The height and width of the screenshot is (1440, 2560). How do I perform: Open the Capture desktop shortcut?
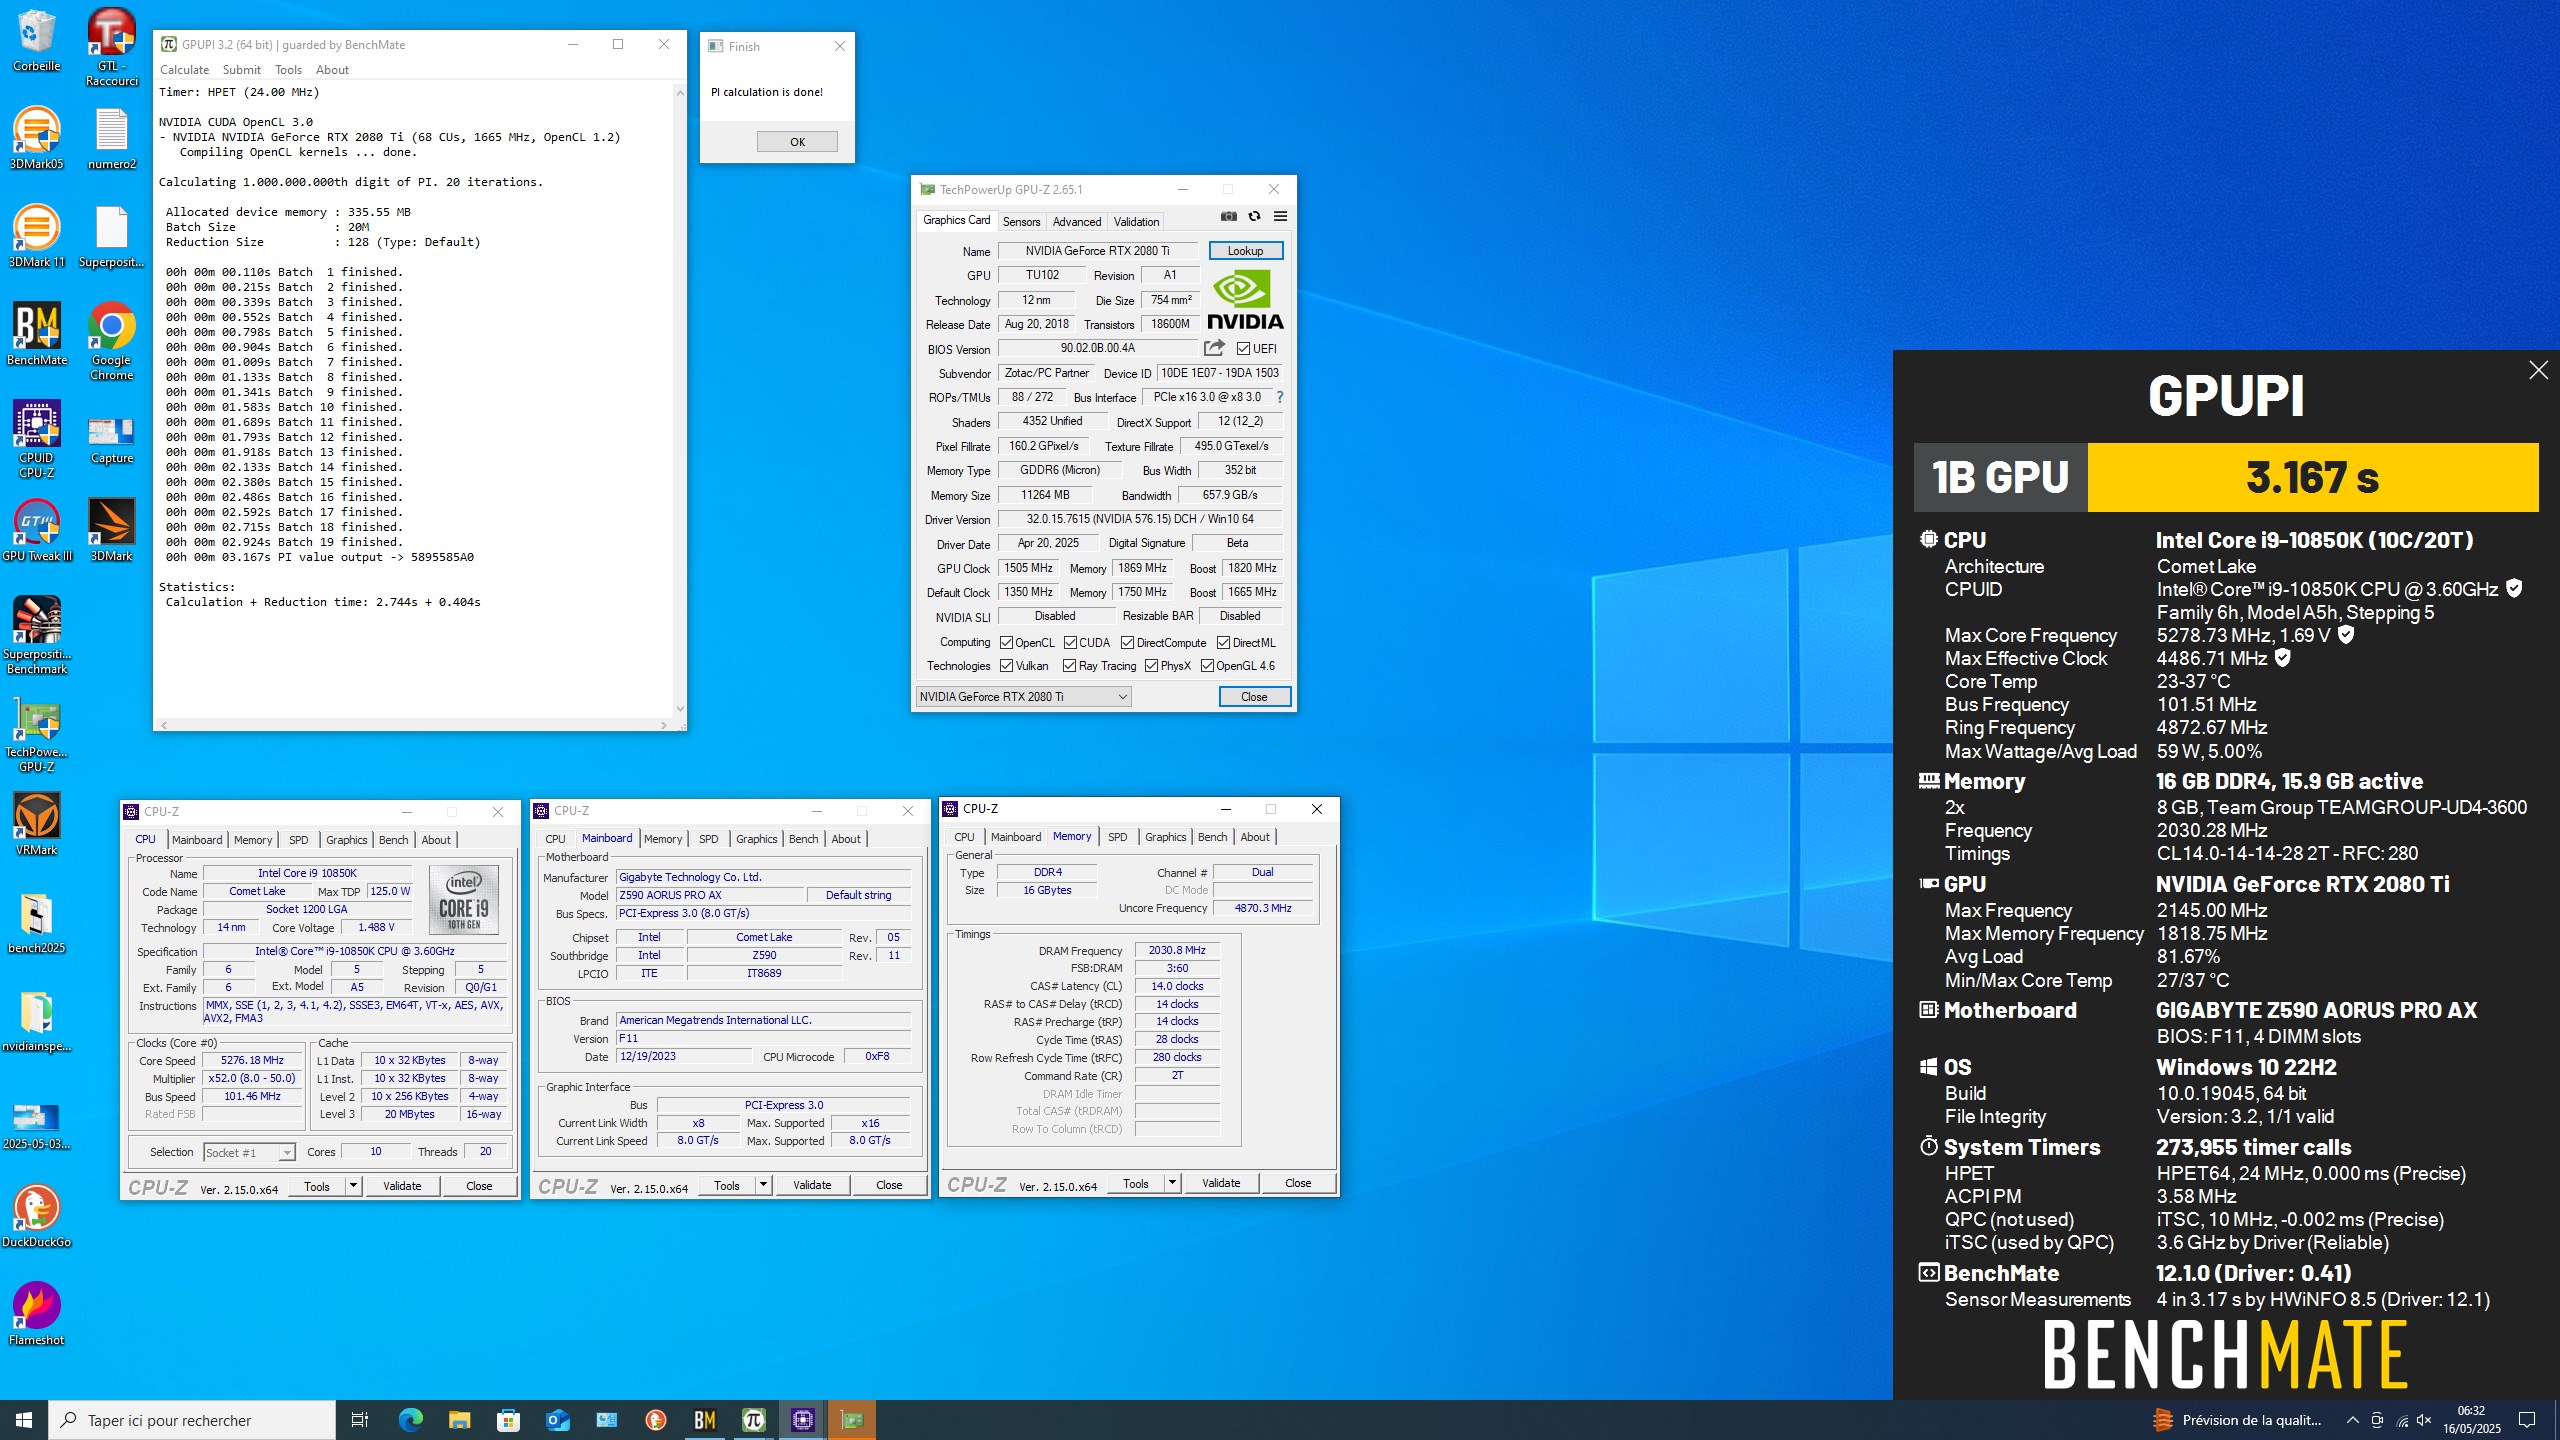tap(111, 439)
